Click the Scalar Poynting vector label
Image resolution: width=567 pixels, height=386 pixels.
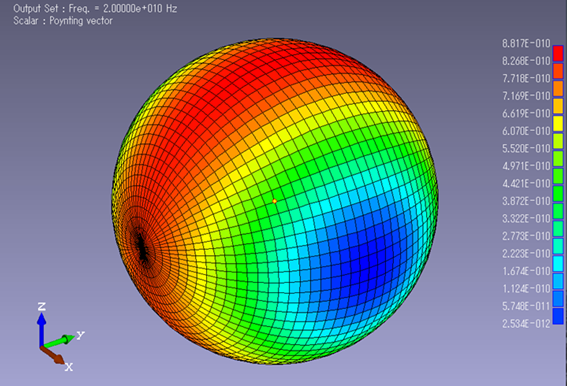[x=63, y=21]
